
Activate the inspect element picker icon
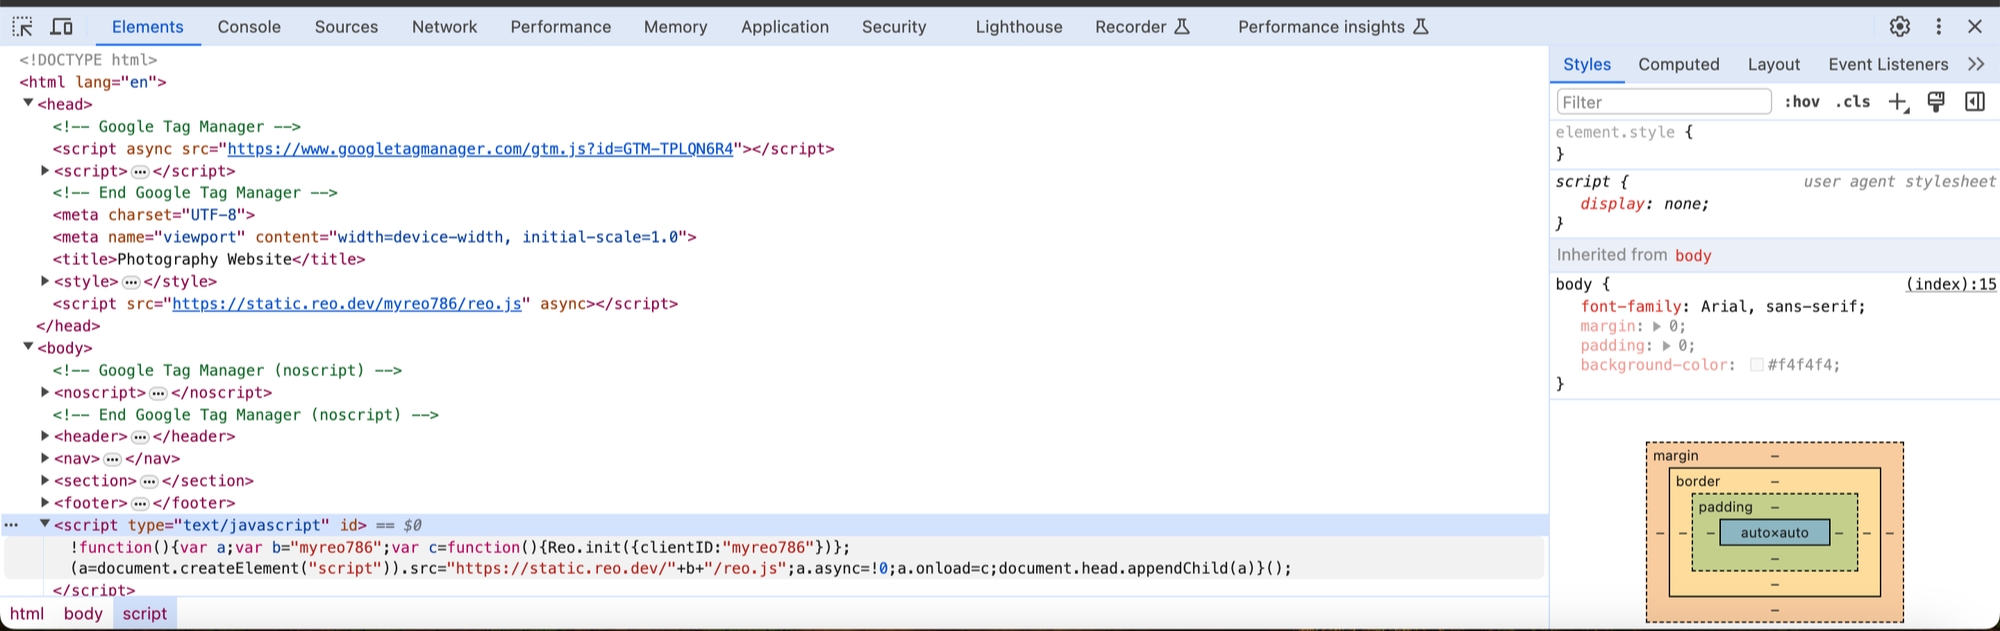point(22,27)
